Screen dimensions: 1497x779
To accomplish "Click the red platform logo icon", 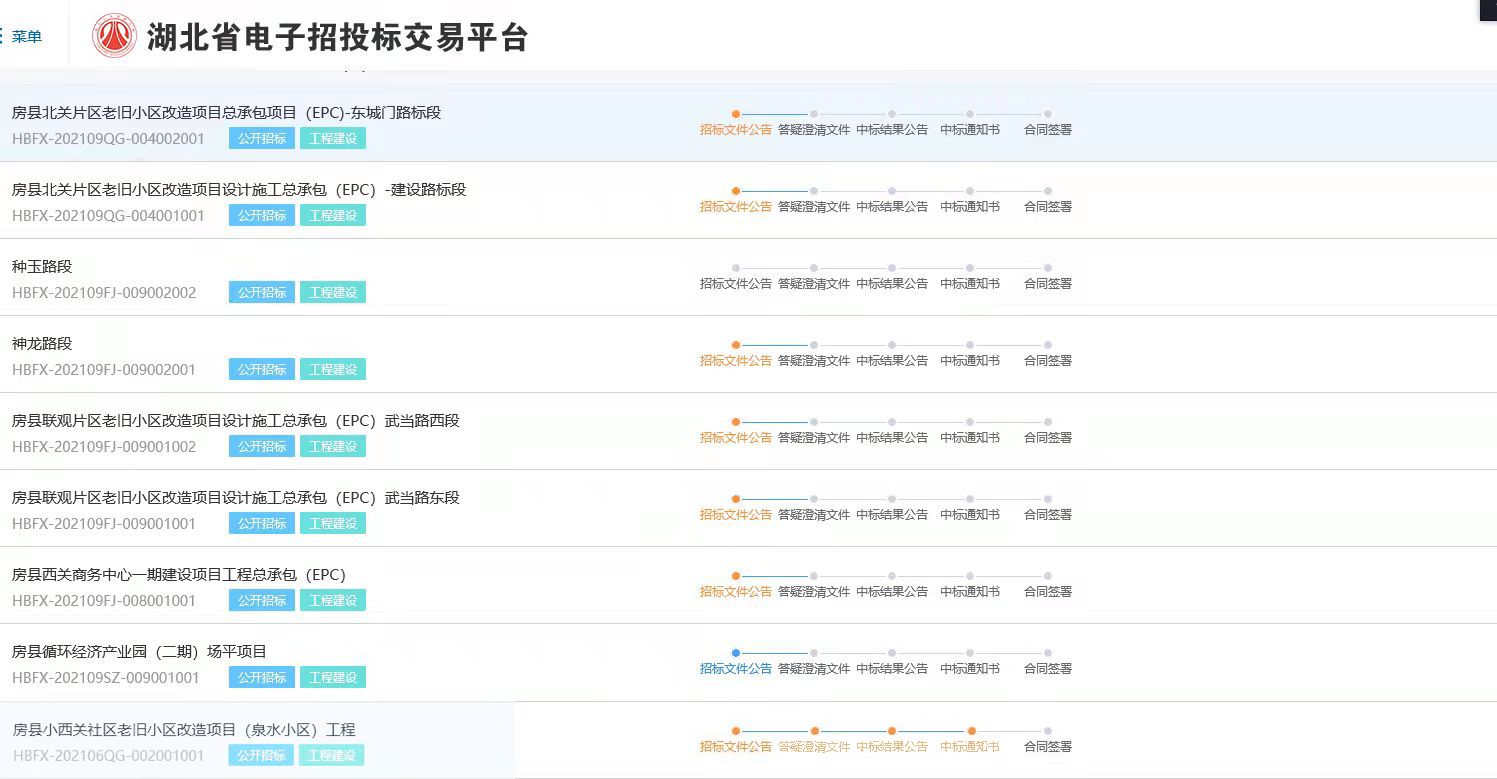I will click(x=114, y=37).
